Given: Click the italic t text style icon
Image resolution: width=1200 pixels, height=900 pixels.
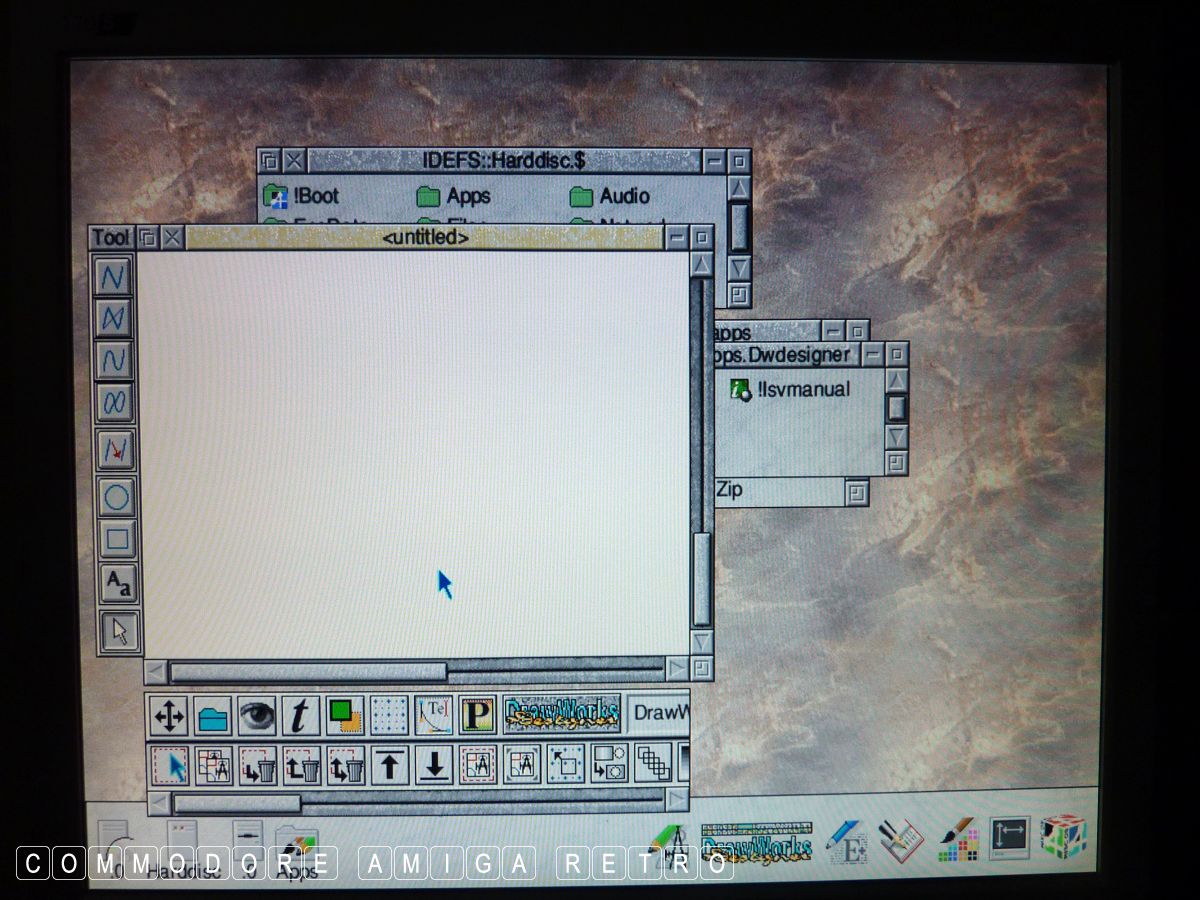Looking at the screenshot, I should (300, 716).
